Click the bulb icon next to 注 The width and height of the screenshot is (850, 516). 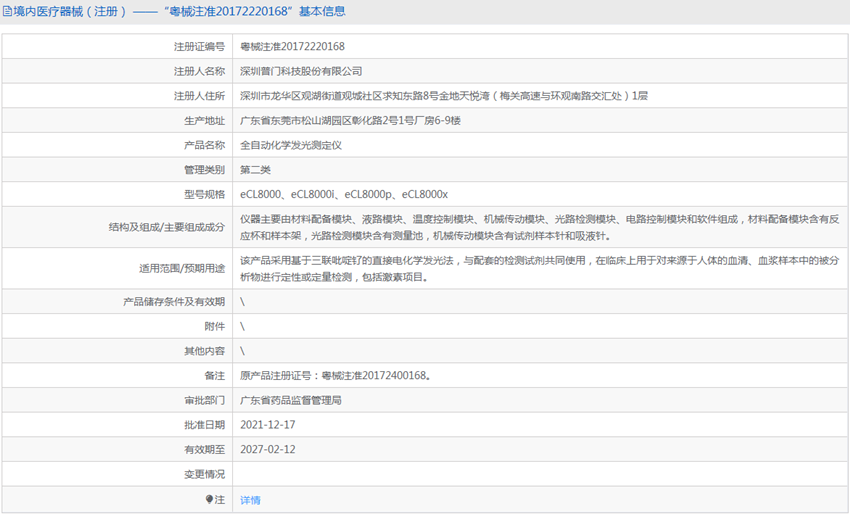point(209,499)
